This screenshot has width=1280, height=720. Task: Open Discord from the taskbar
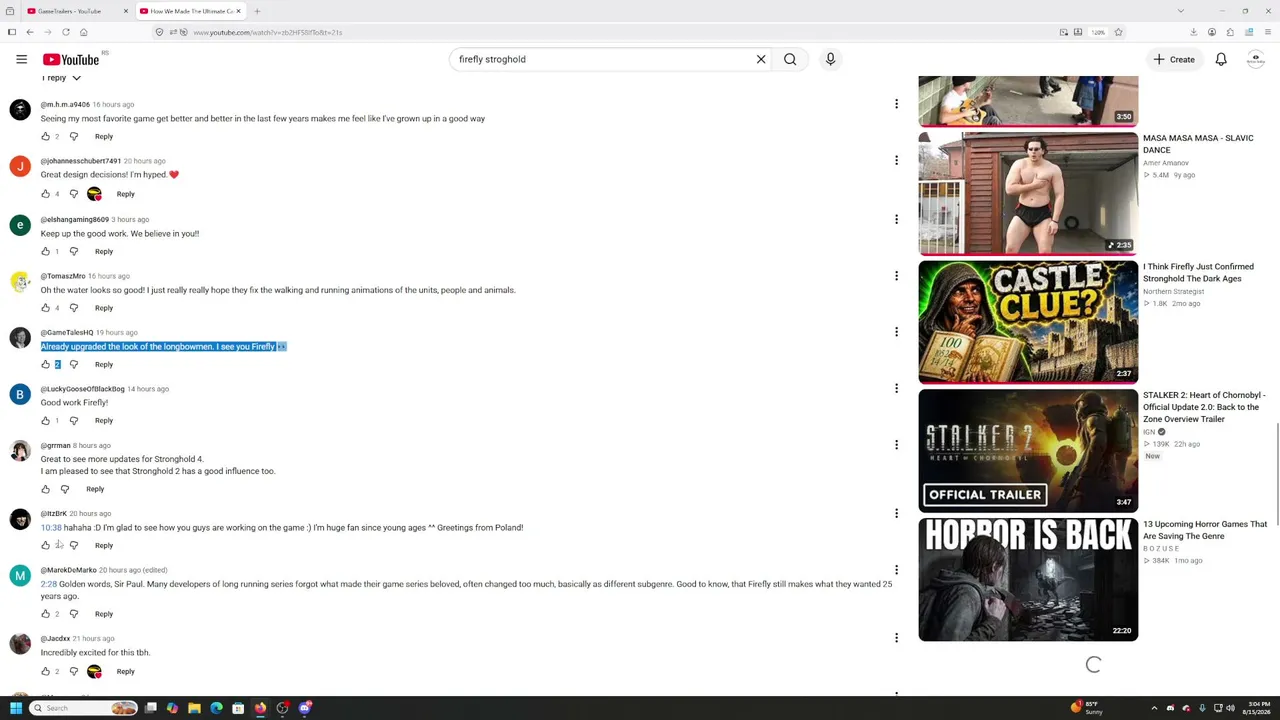304,708
